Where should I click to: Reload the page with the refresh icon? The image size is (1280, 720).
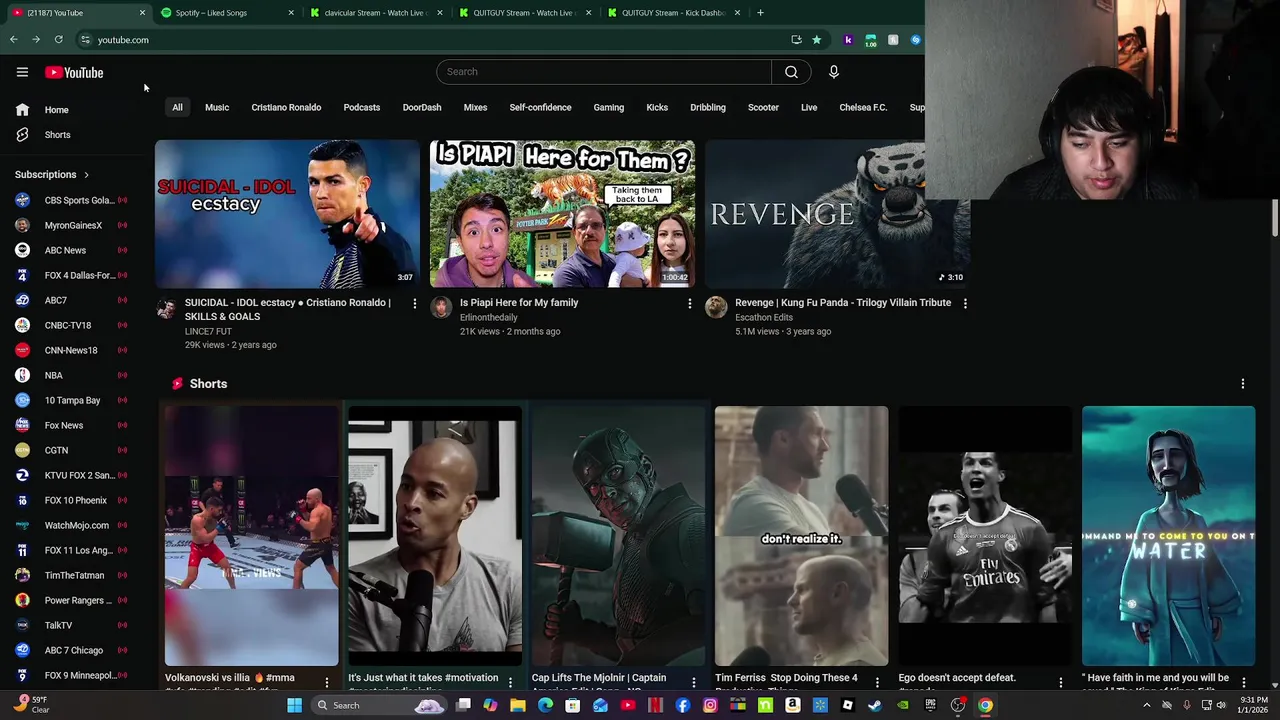(x=58, y=40)
